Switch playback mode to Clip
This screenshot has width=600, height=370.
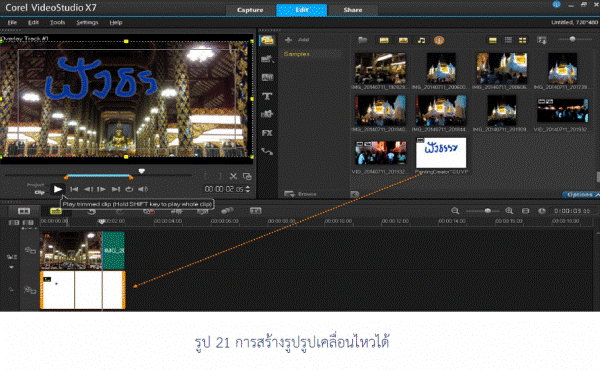click(39, 192)
